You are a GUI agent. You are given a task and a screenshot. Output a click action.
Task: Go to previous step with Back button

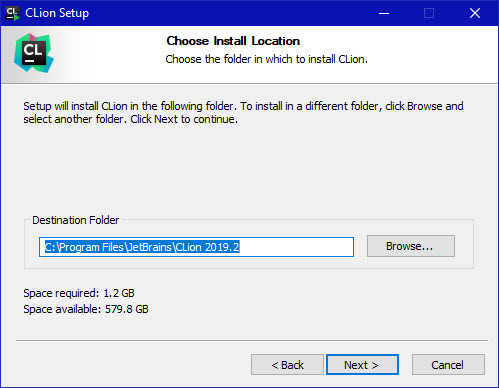[x=287, y=365]
